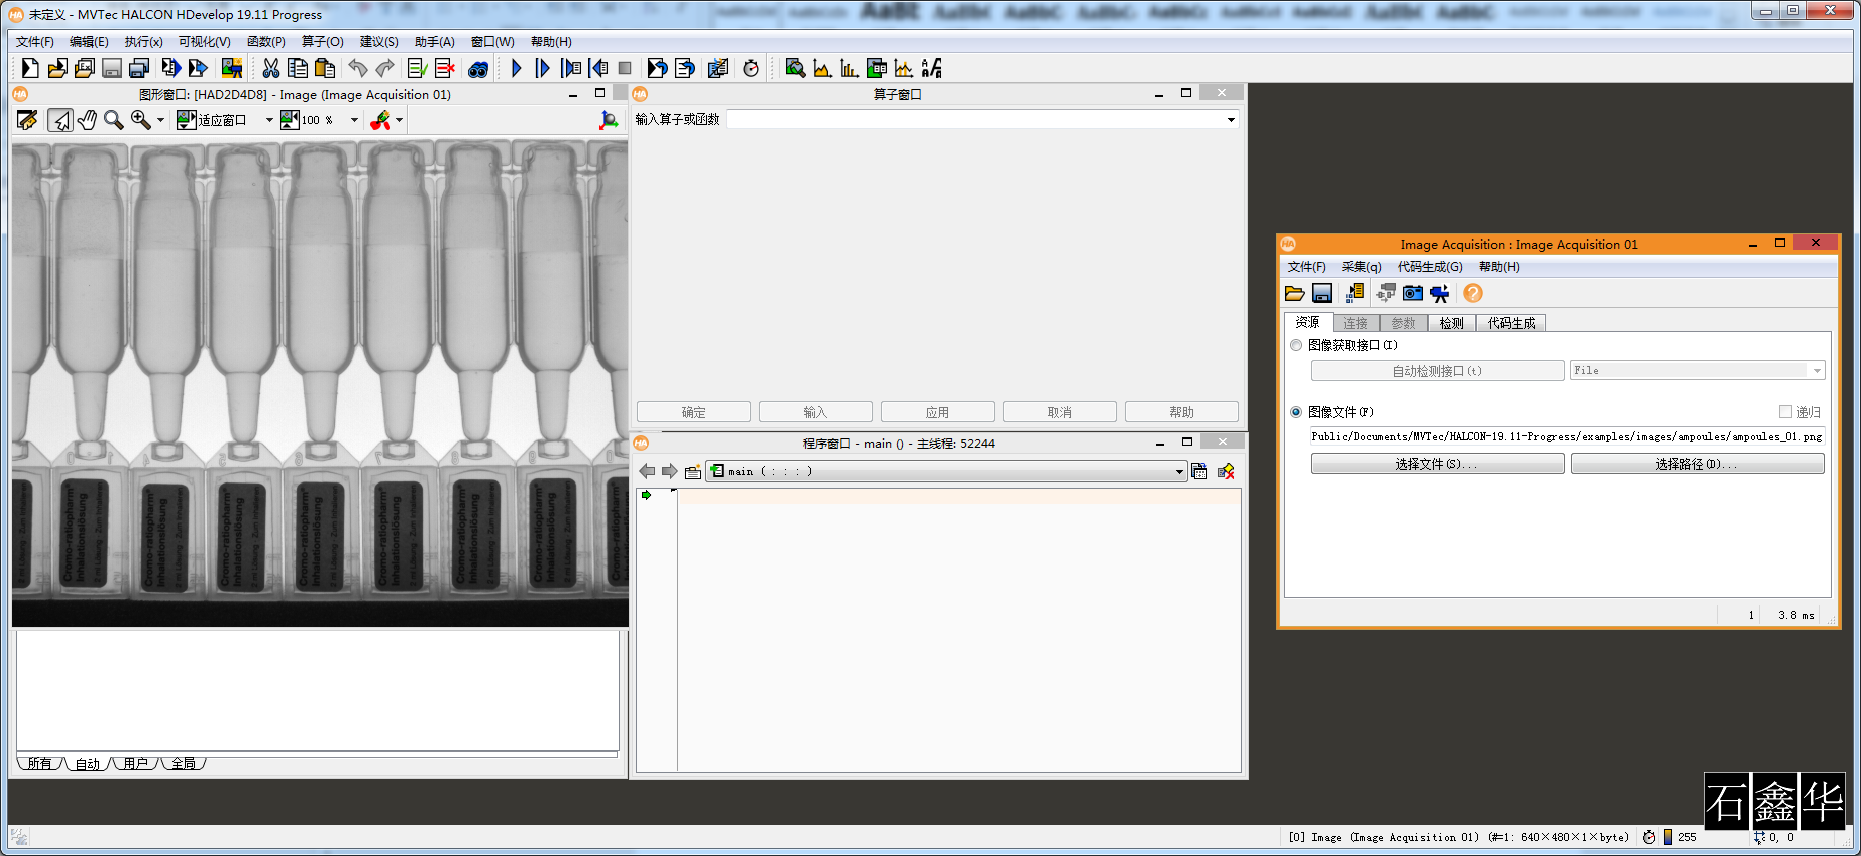Click the binoculars find icon in toolbar
Viewport: 1861px width, 856px height.
(478, 69)
